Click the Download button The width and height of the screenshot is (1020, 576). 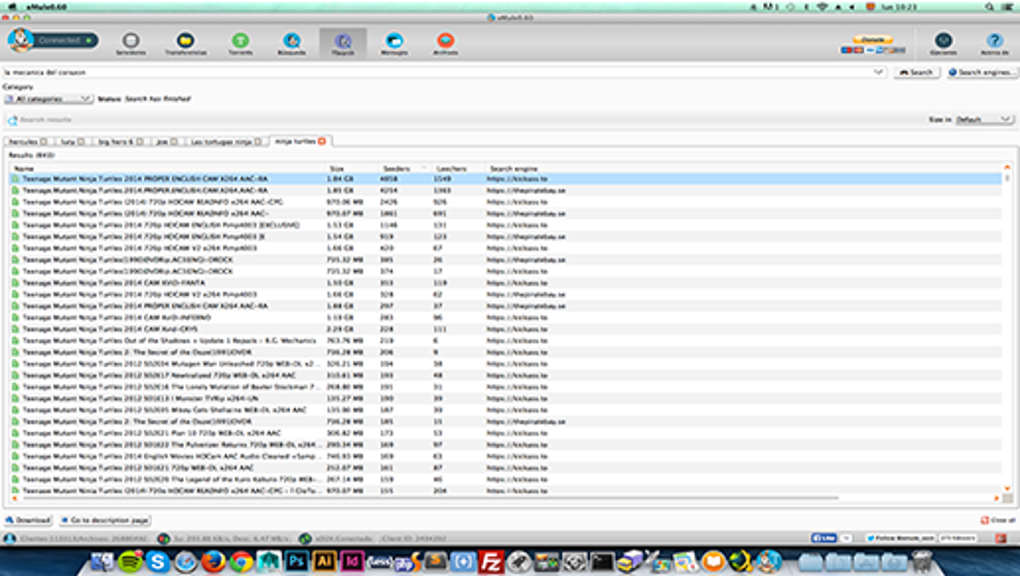click(28, 520)
